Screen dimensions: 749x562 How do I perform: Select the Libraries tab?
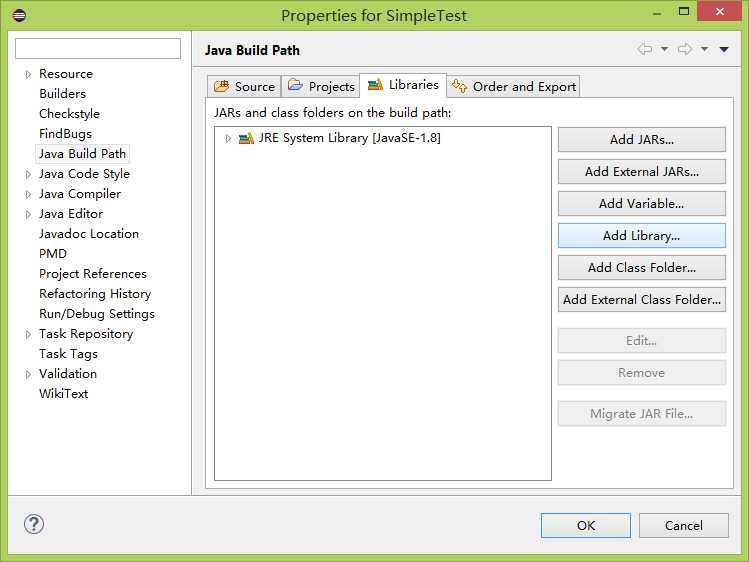403,85
